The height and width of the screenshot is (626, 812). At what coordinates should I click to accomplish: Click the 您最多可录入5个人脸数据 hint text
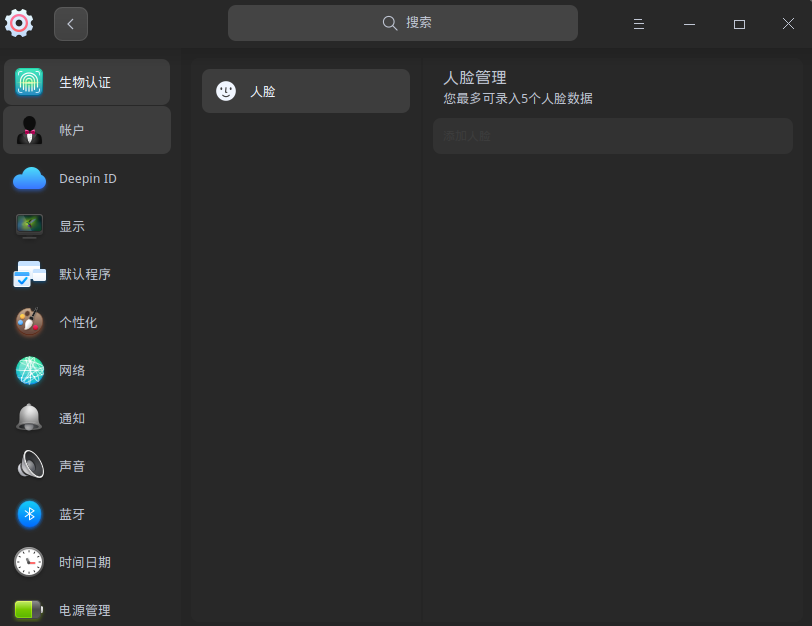[518, 98]
